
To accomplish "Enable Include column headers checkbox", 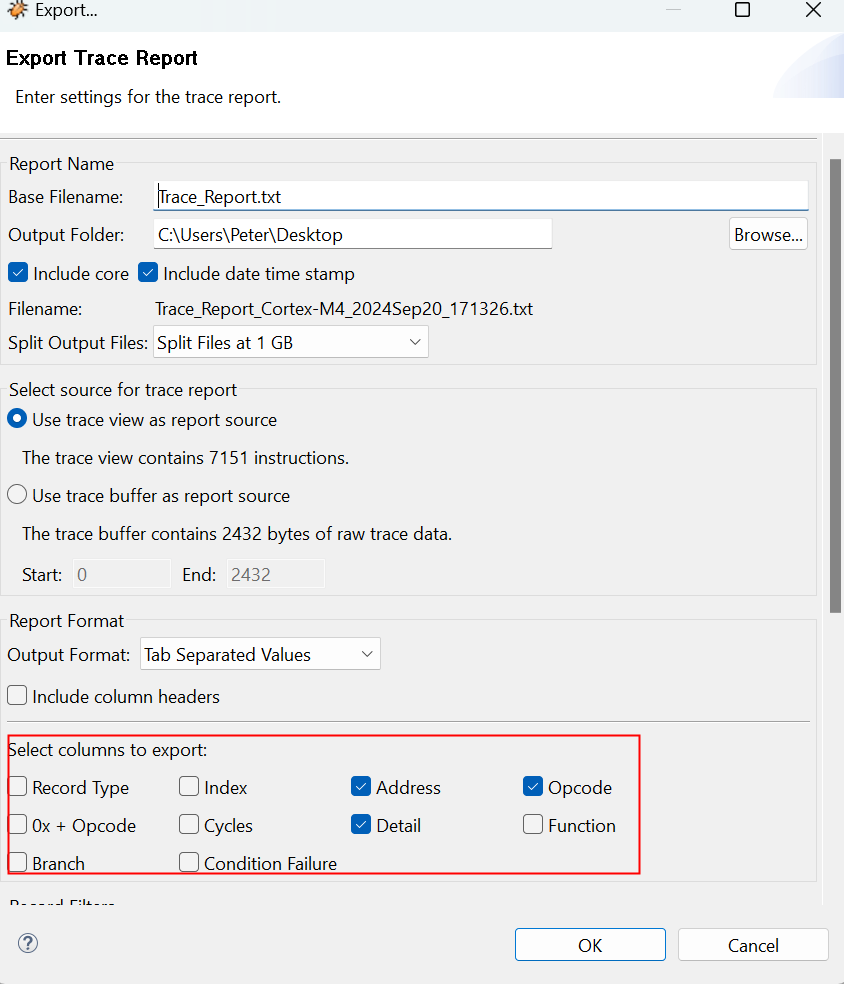I will coord(18,696).
